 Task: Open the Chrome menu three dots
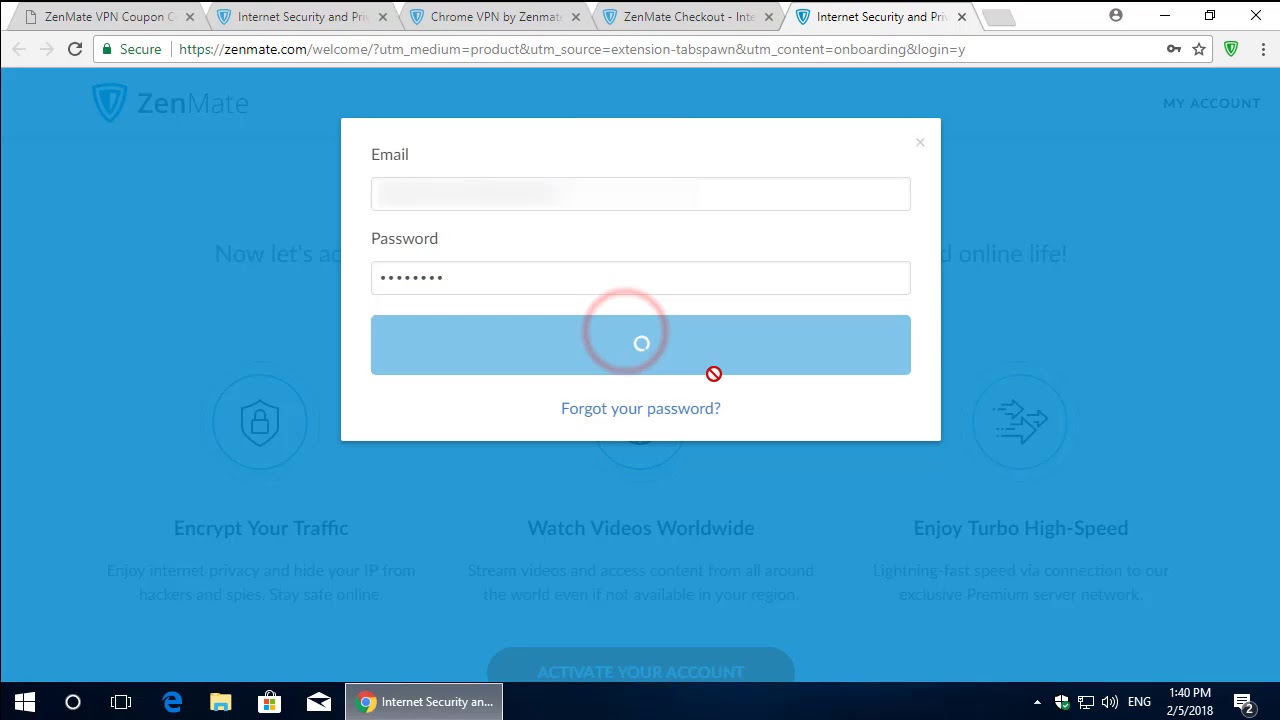1262,49
